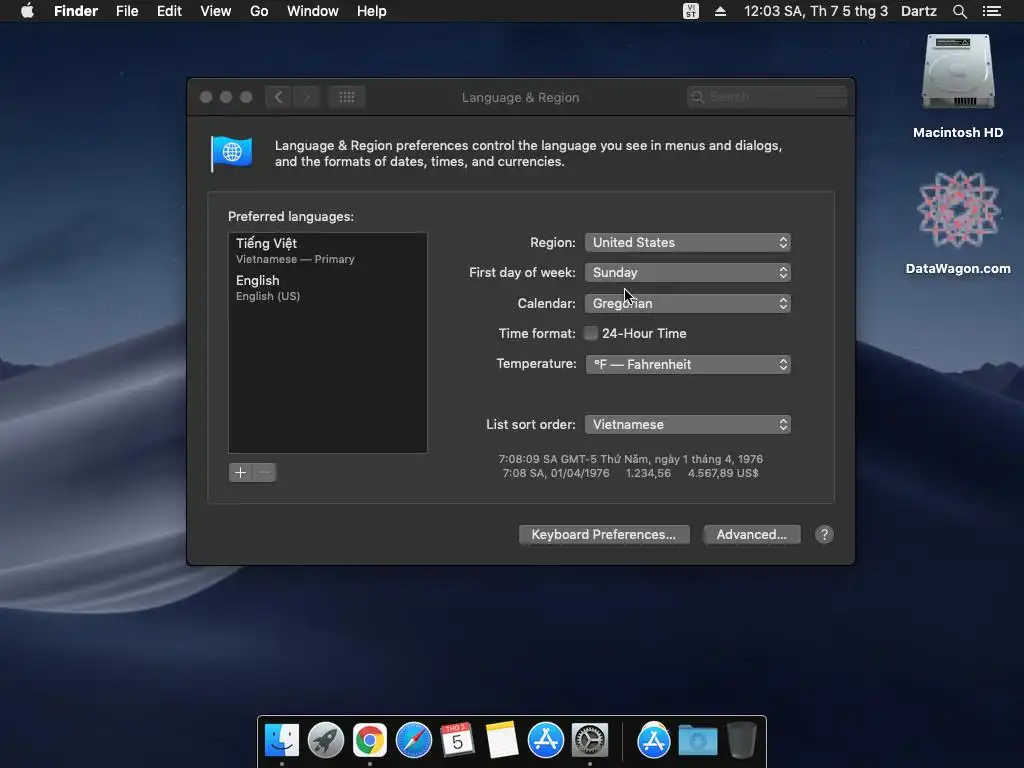1024x768 pixels.
Task: Remove language with minus button
Action: click(264, 473)
